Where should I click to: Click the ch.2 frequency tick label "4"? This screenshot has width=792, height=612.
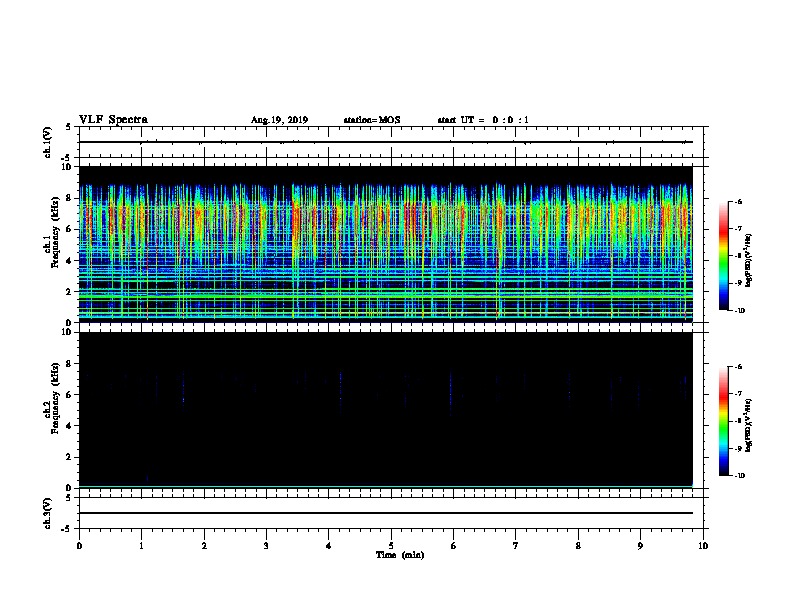click(x=69, y=426)
